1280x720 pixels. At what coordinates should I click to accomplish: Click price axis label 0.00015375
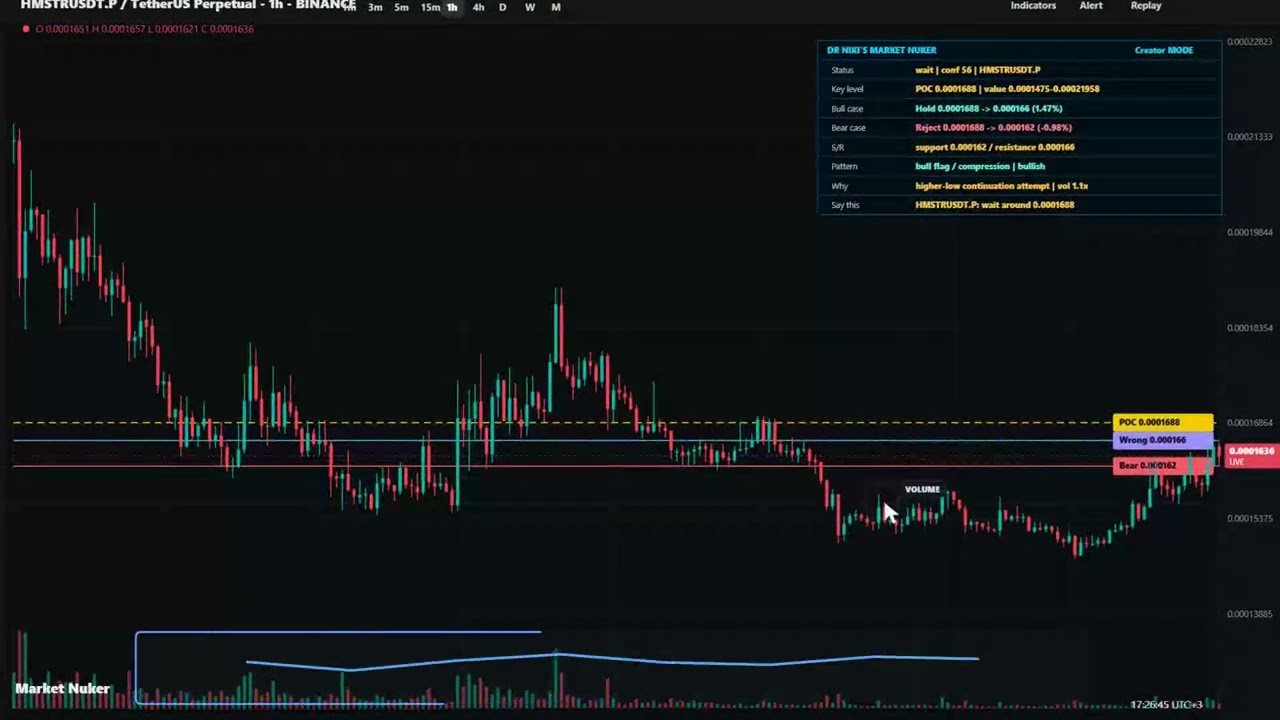click(1250, 518)
